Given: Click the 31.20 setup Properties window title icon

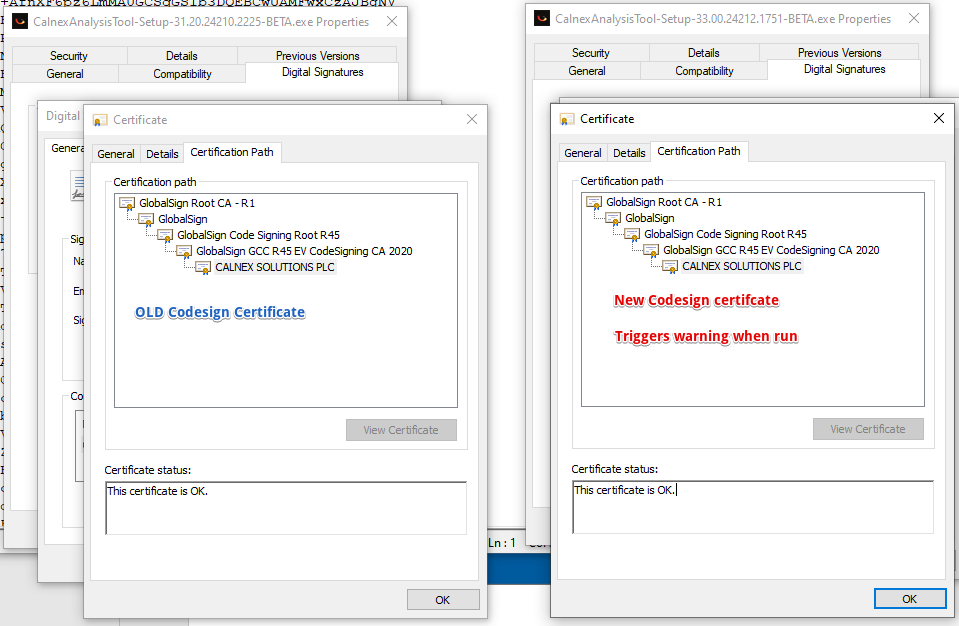Looking at the screenshot, I should [20, 21].
